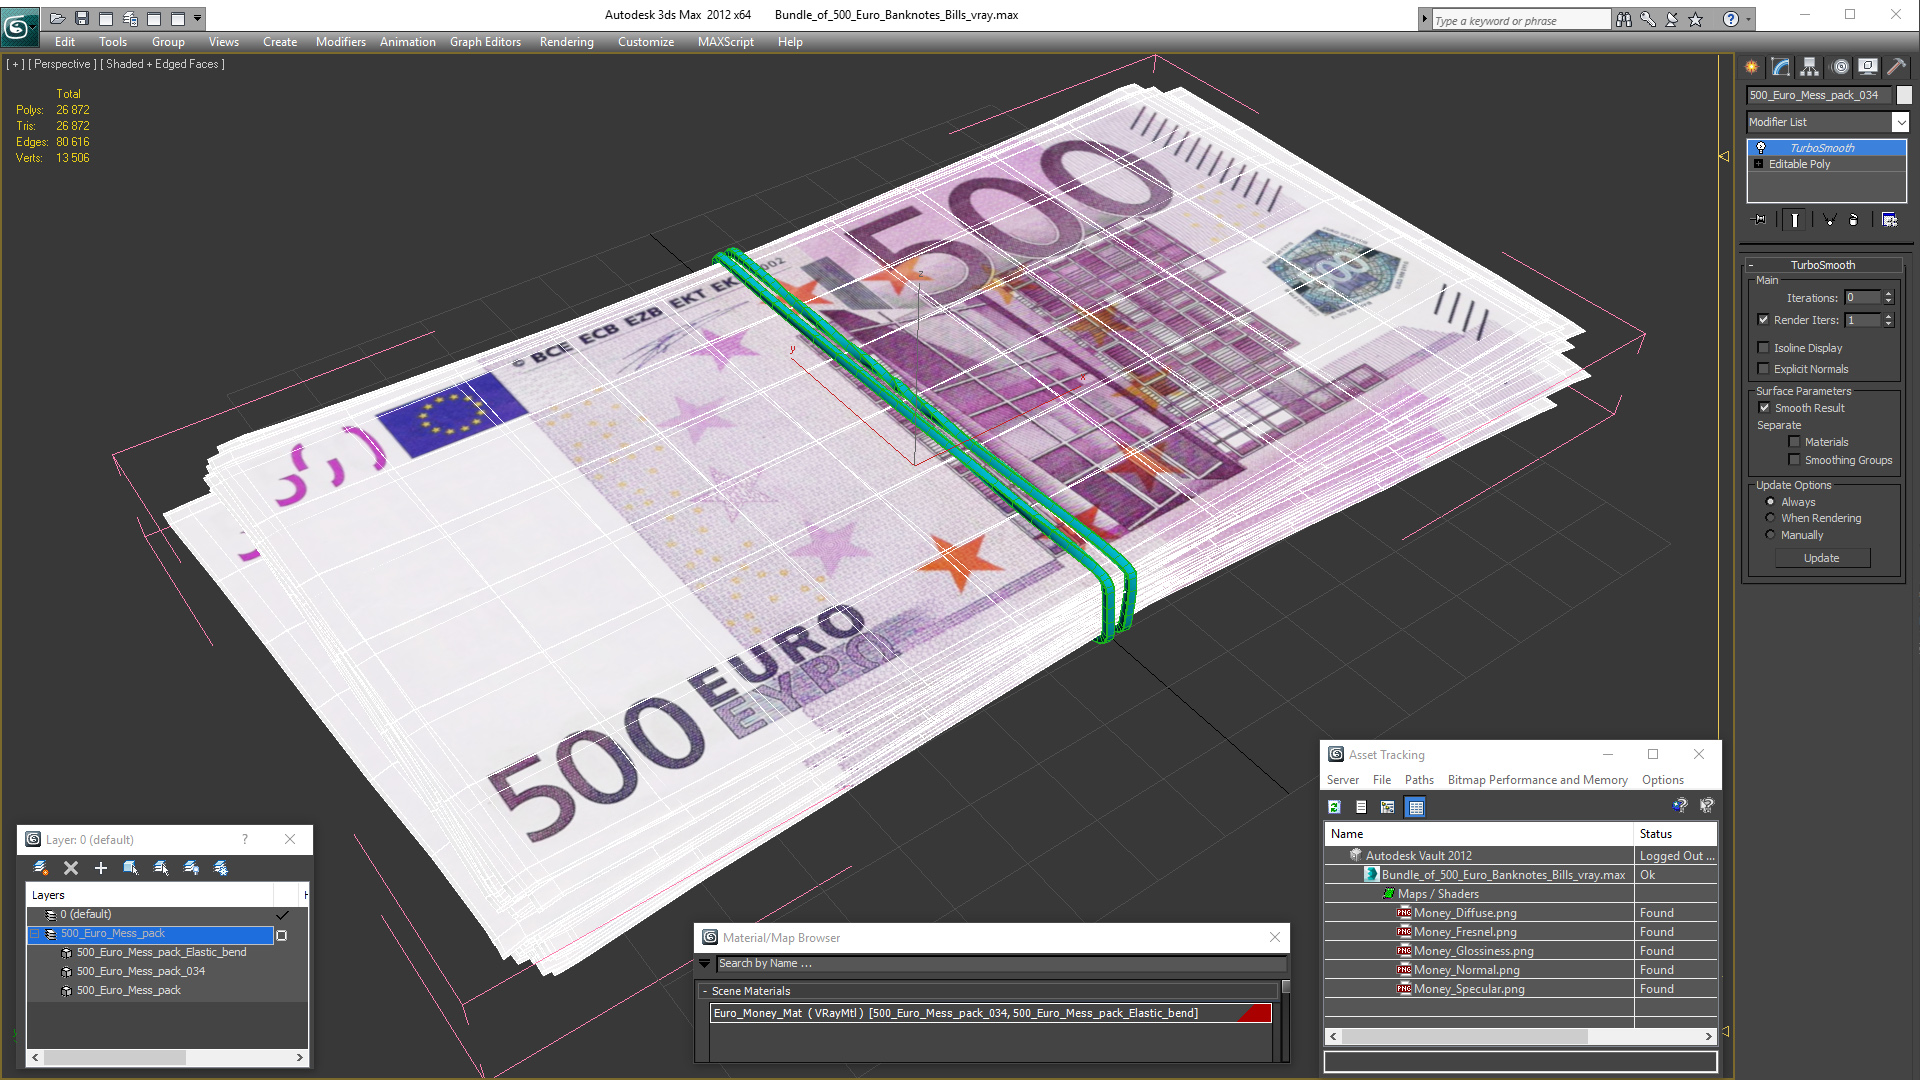Click binoculars search icon in title bar
Viewport: 1920px width, 1080px height.
[x=1624, y=19]
